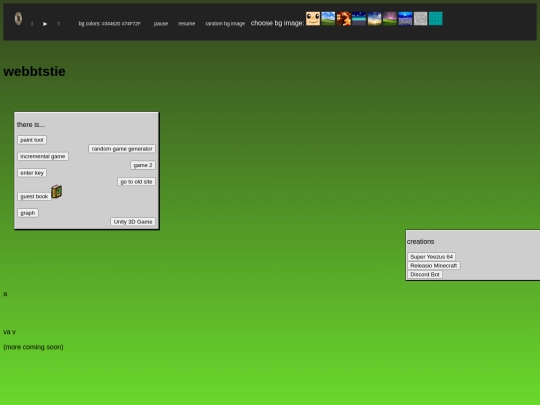Open game 2
Screen dimensions: 540x405
coord(143,165)
